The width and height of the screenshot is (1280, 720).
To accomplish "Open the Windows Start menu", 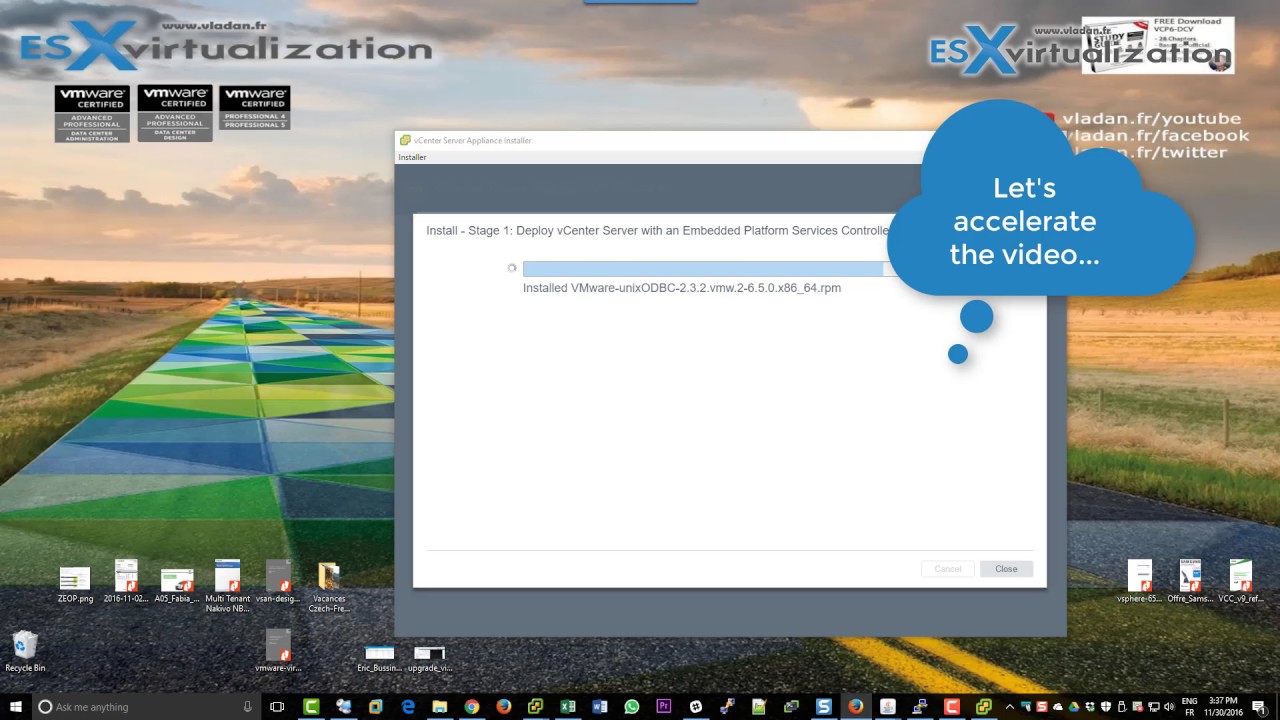I will coord(15,706).
